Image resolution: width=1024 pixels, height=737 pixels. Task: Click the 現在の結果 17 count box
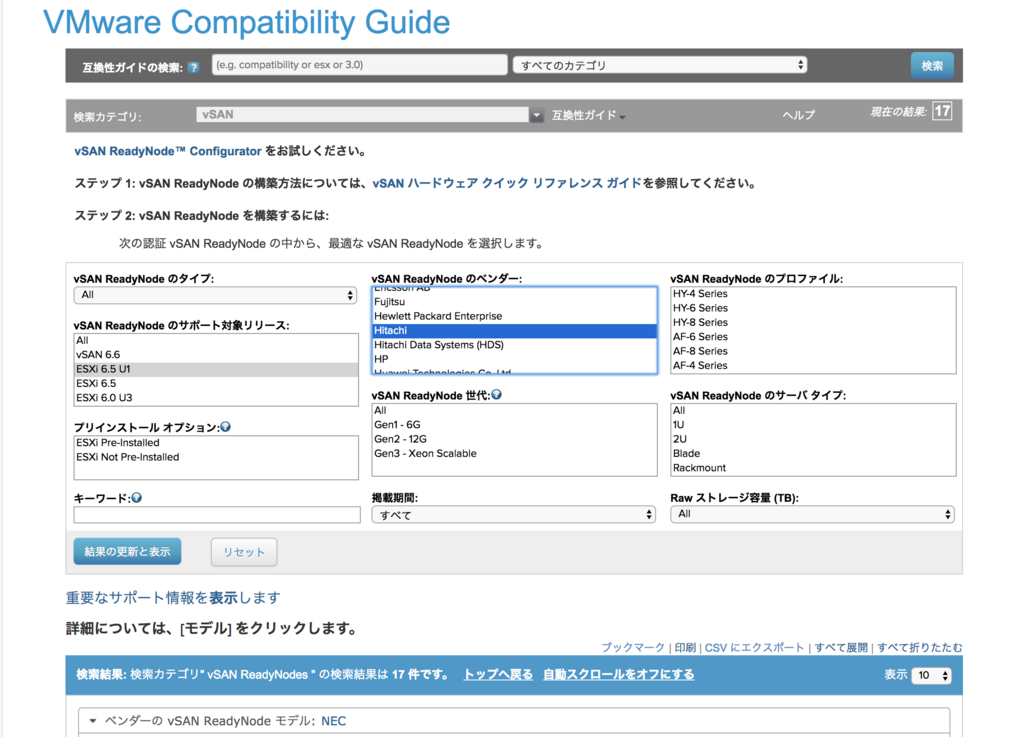pos(942,111)
